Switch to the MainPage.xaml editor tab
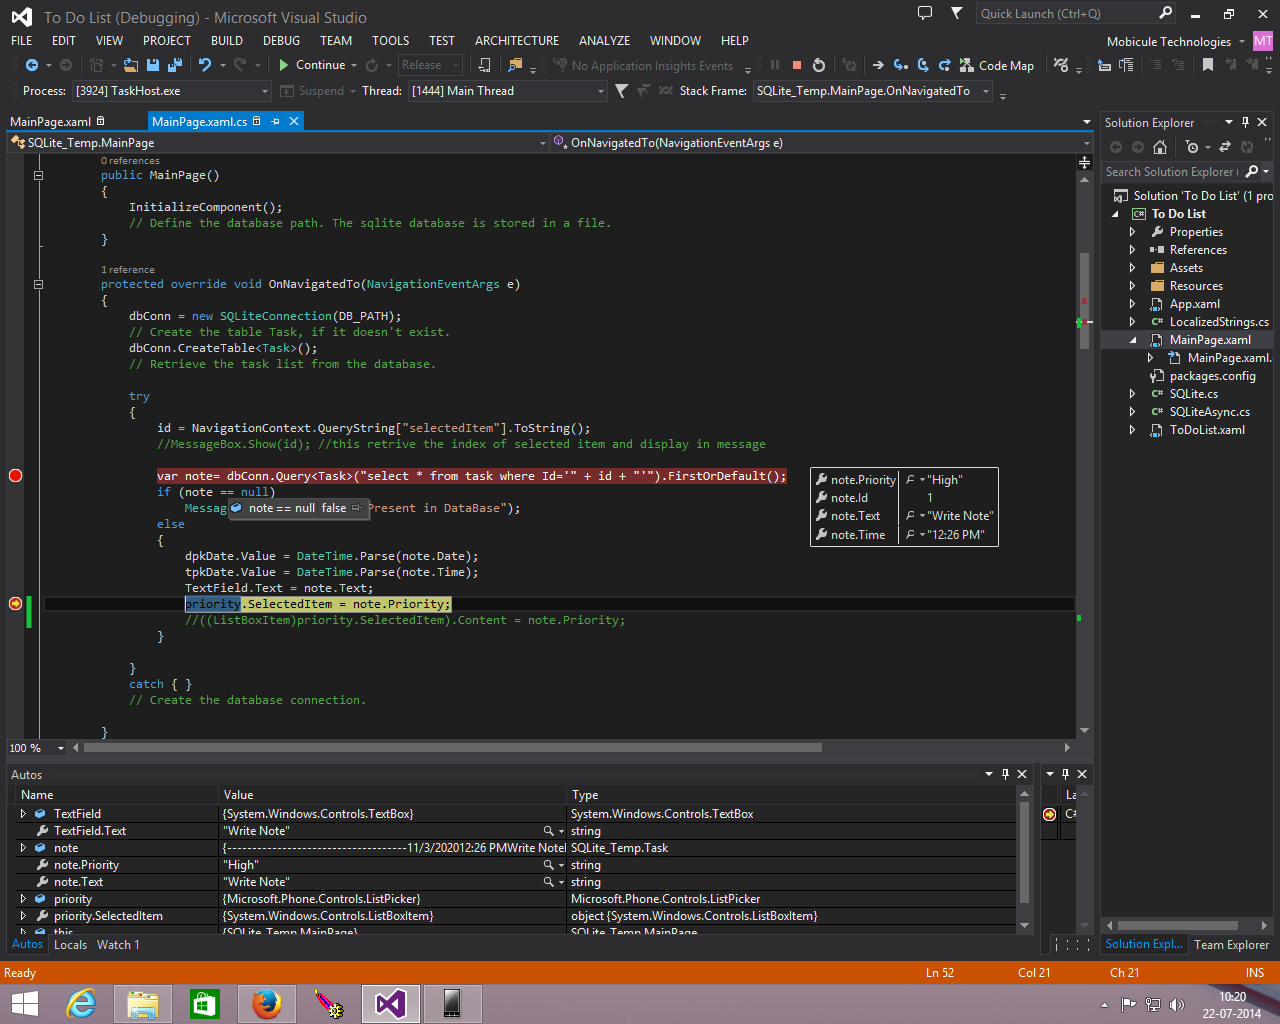Viewport: 1280px width, 1024px height. click(50, 122)
